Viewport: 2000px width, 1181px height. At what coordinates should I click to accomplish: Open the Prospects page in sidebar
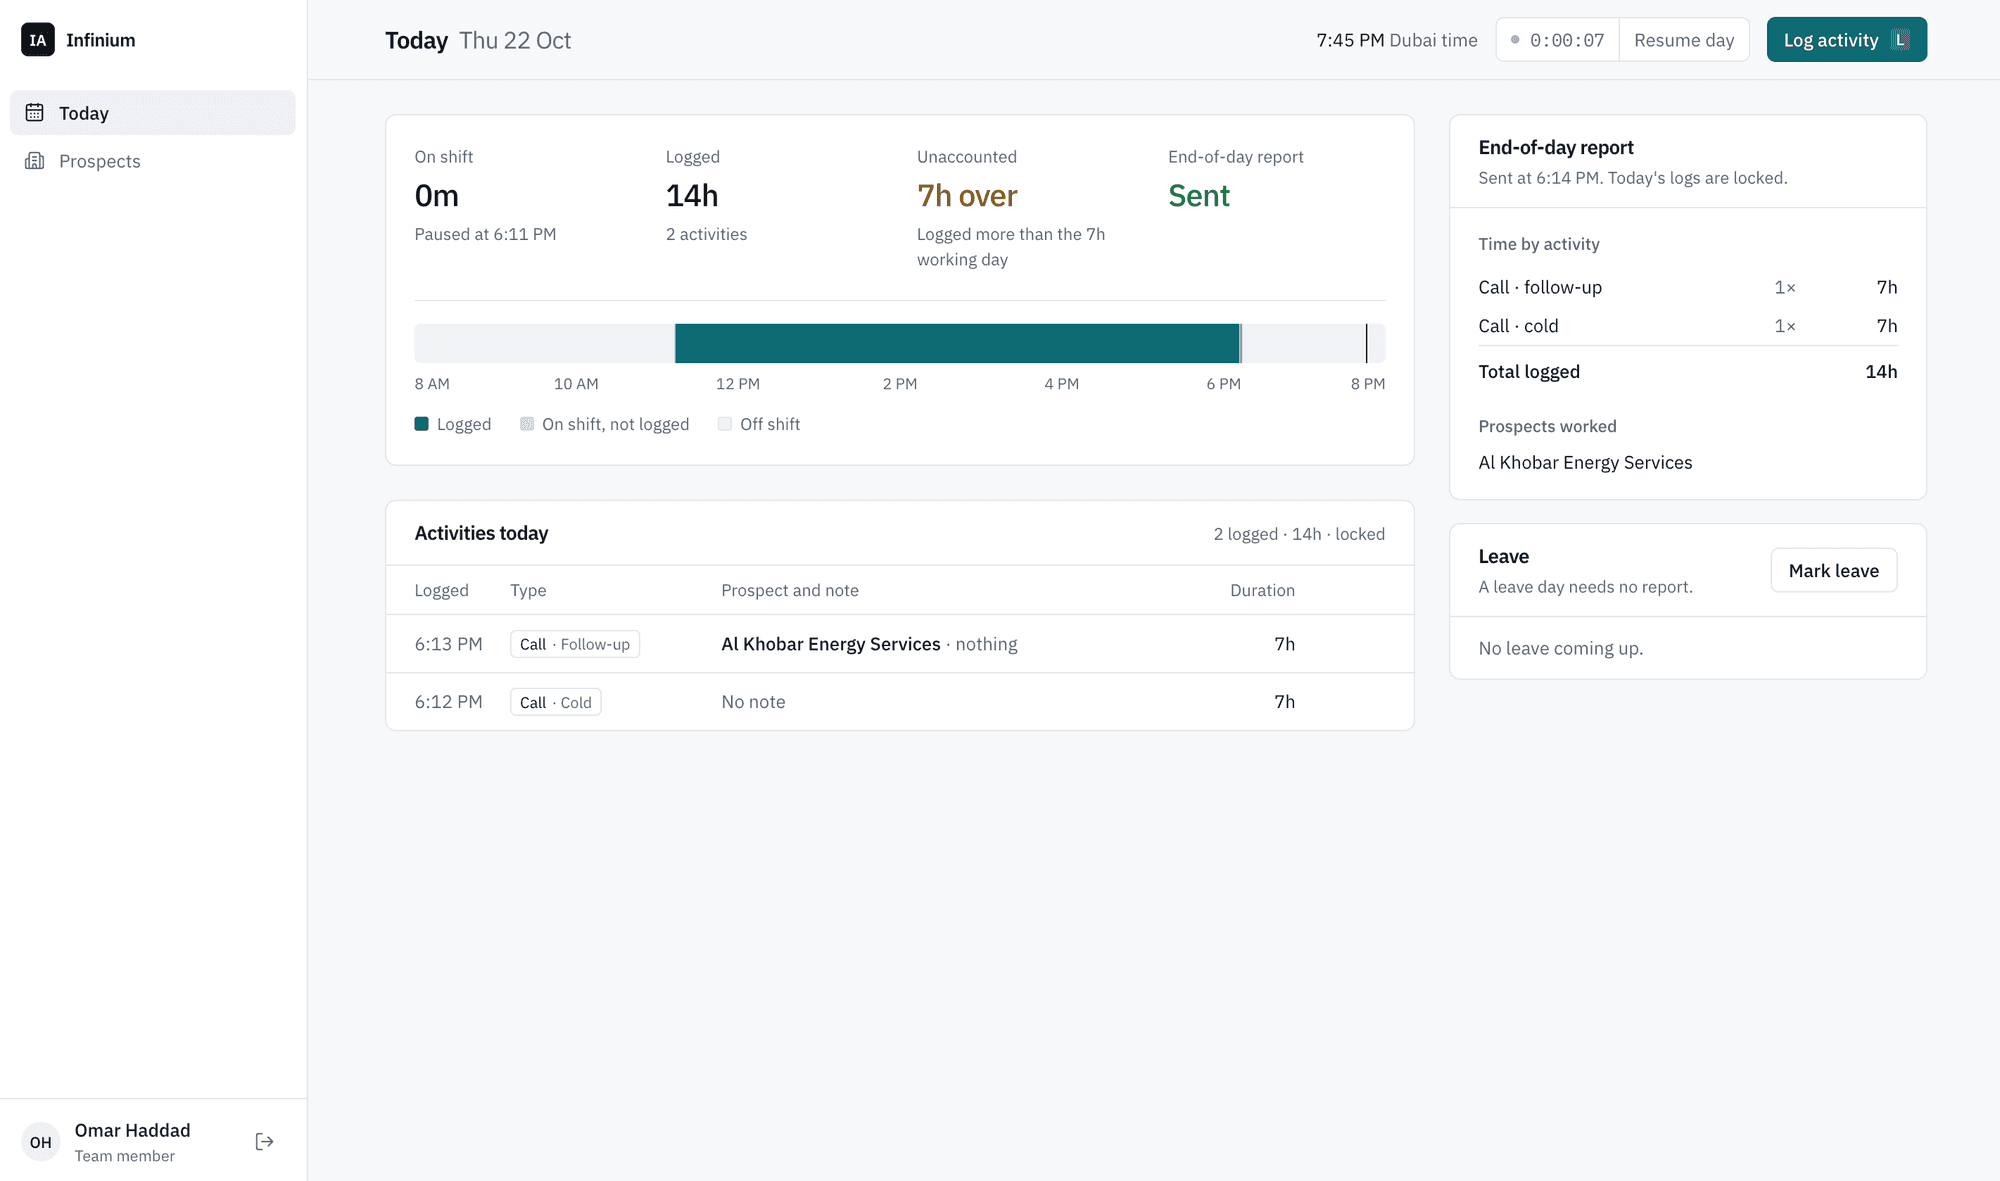point(153,161)
